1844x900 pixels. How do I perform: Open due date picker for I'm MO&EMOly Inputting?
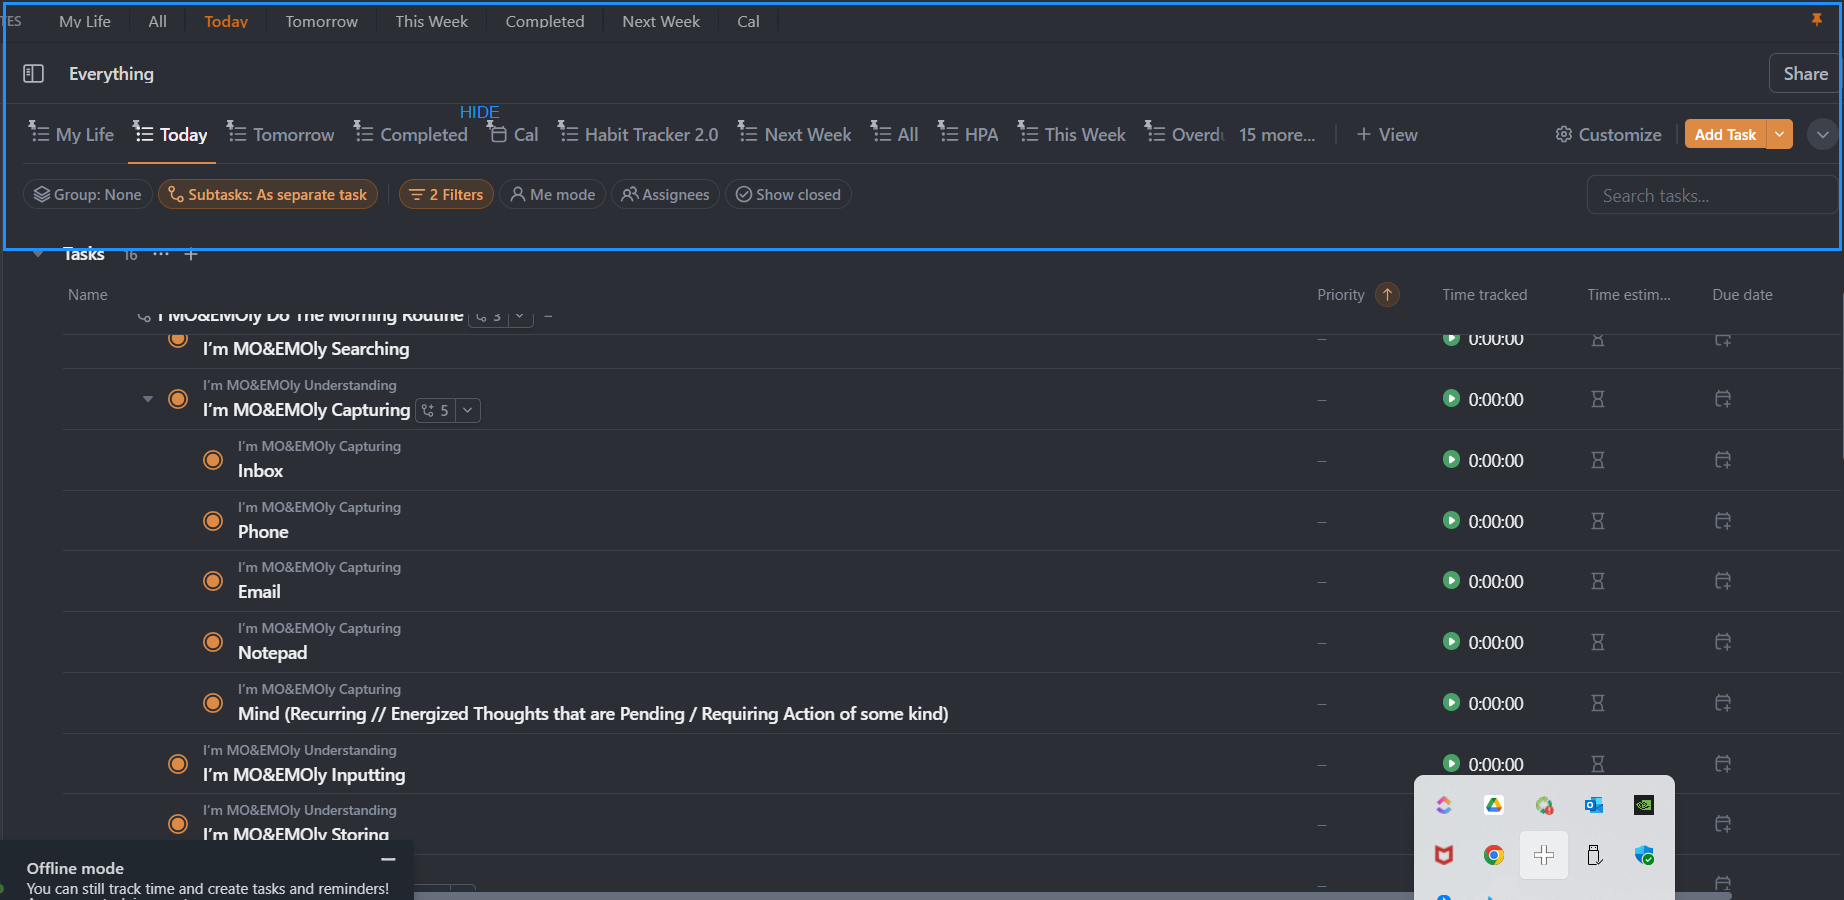coord(1723,764)
